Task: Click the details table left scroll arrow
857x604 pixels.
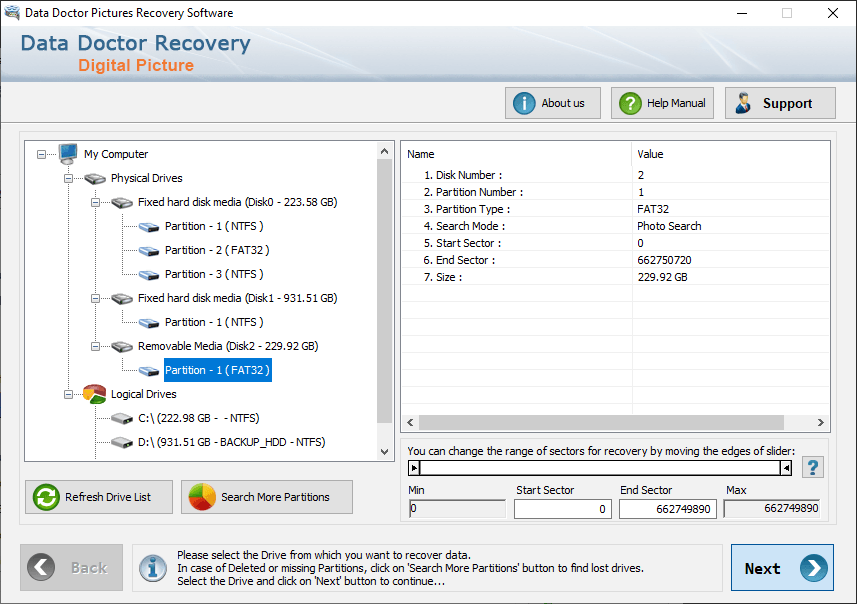Action: tap(410, 423)
